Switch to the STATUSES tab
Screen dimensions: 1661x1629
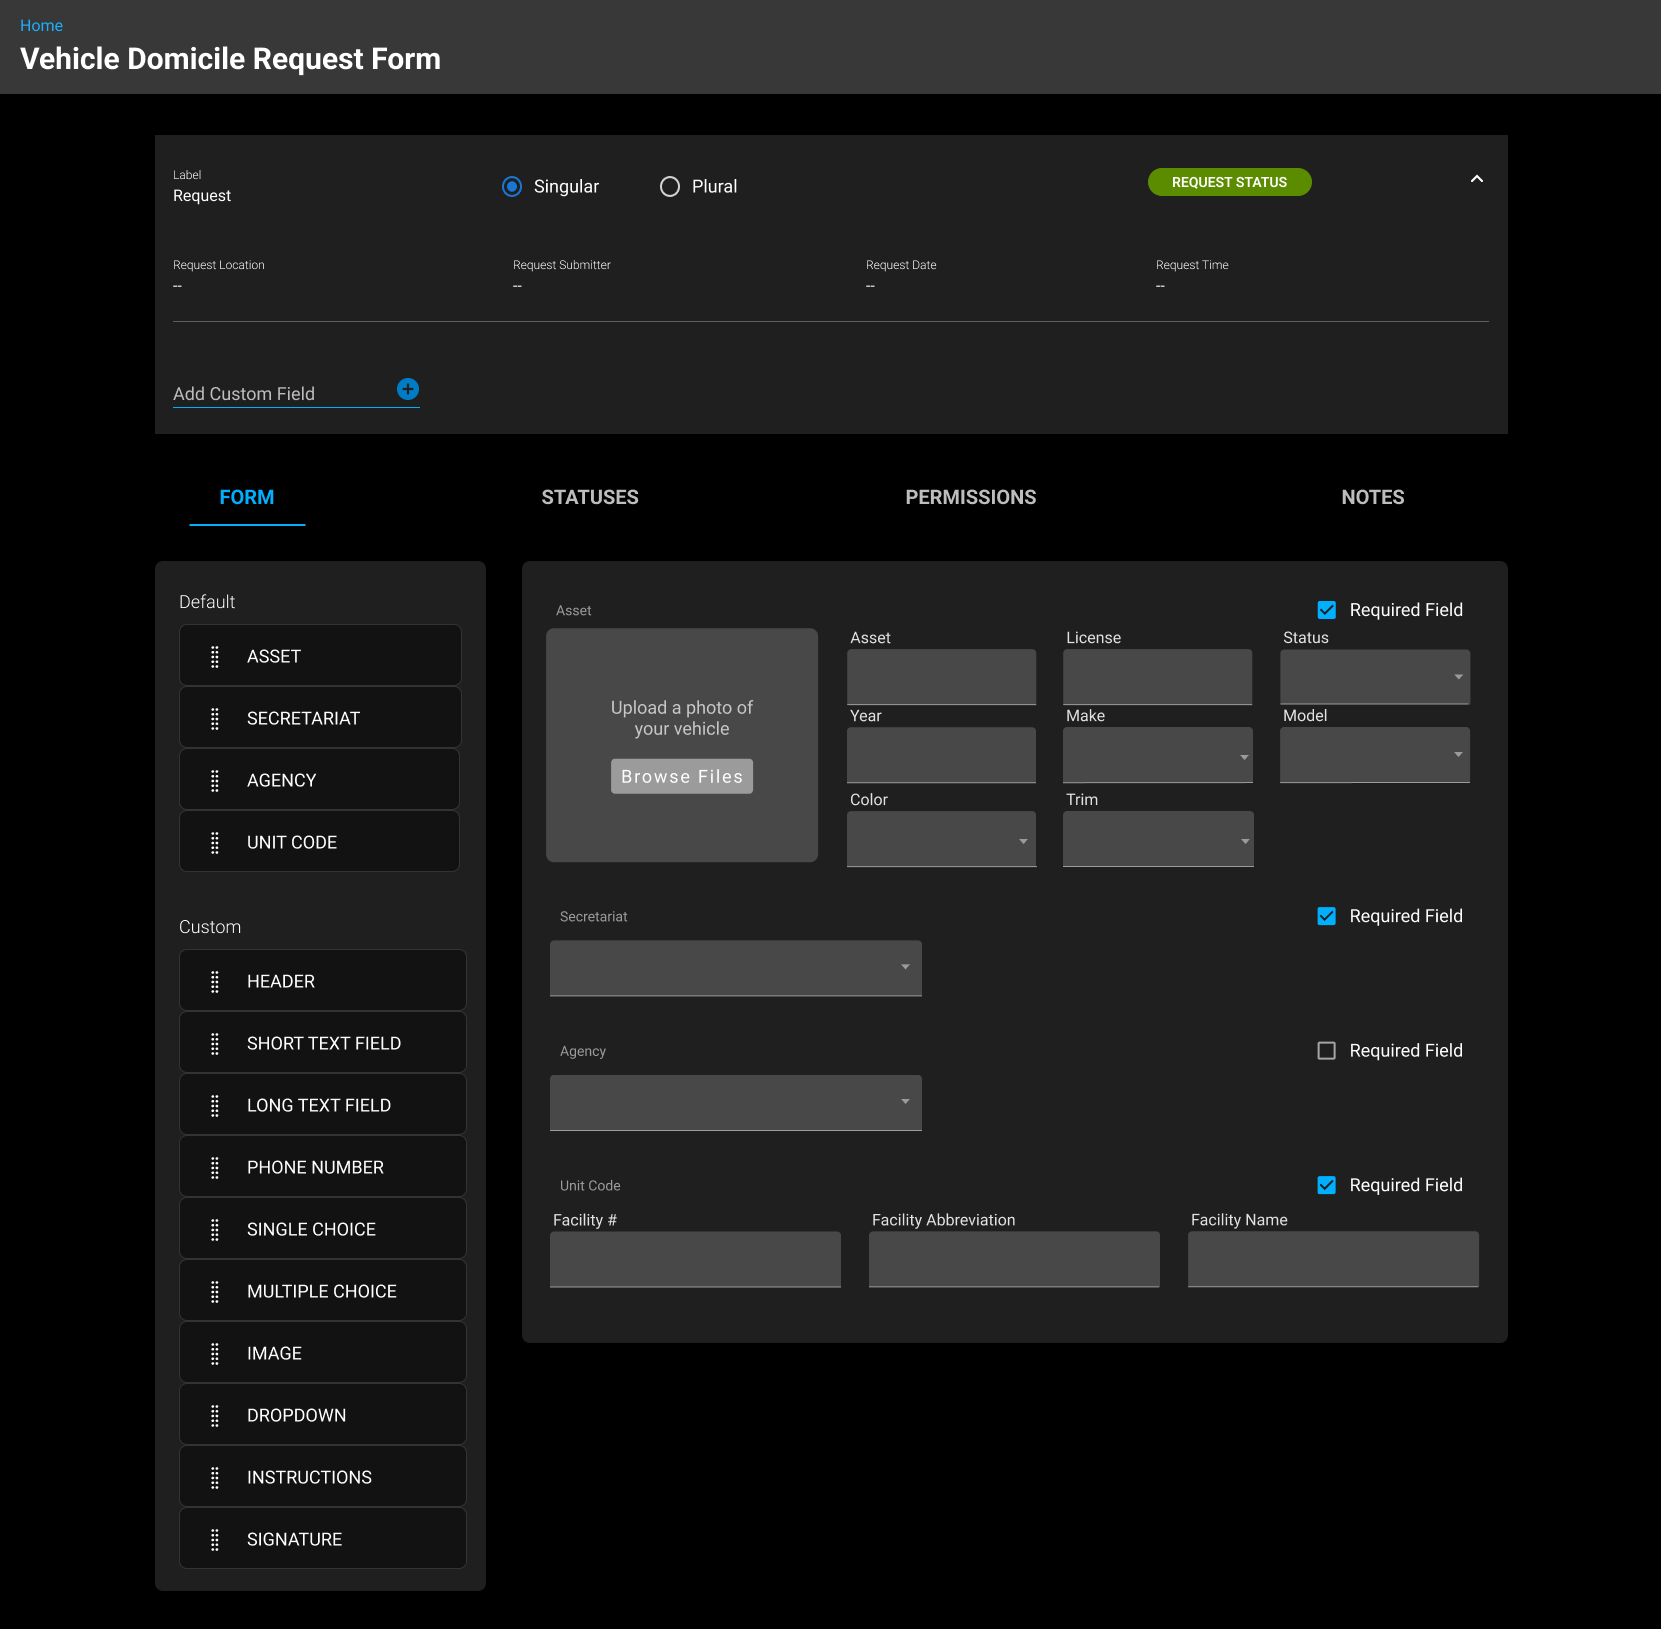[590, 497]
